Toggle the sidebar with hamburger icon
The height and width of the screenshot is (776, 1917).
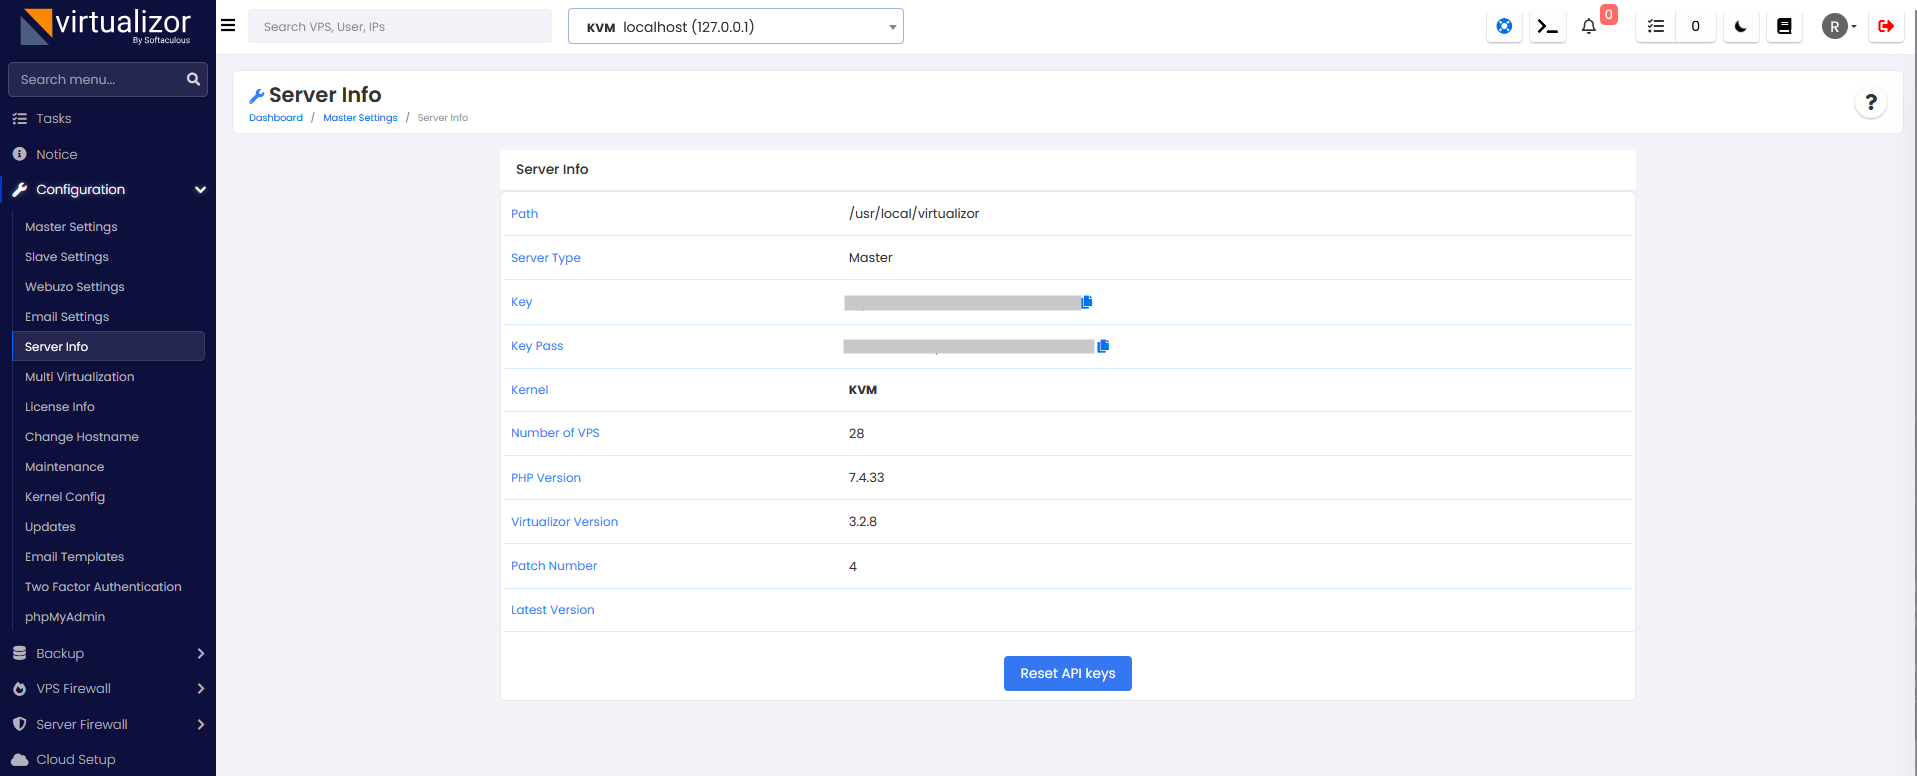(228, 26)
